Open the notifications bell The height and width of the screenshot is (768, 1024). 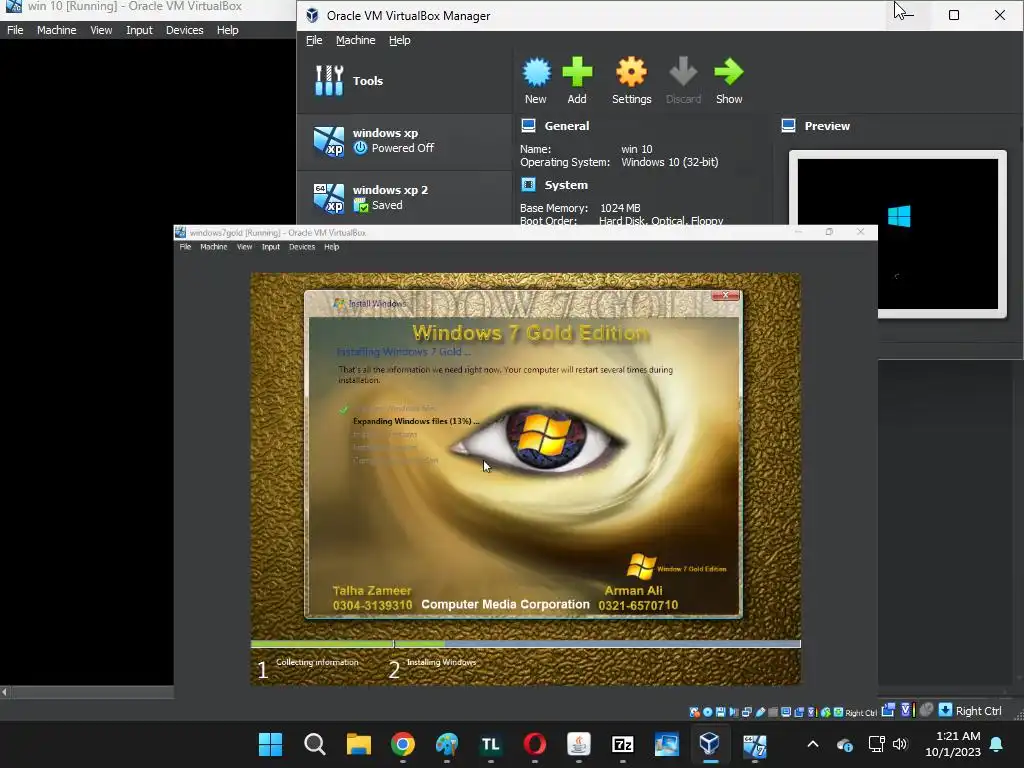pos(997,744)
